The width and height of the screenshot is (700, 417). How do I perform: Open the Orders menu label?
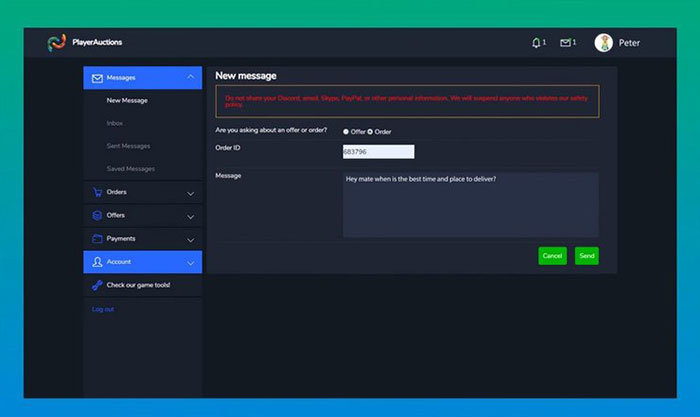117,192
